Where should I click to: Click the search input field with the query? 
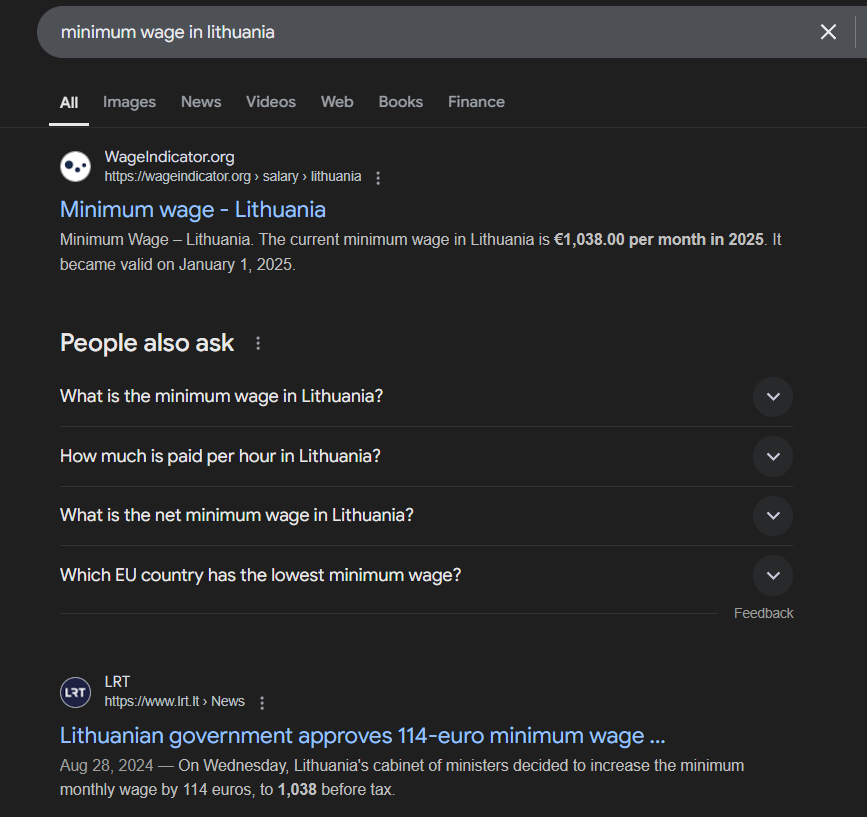tap(400, 32)
